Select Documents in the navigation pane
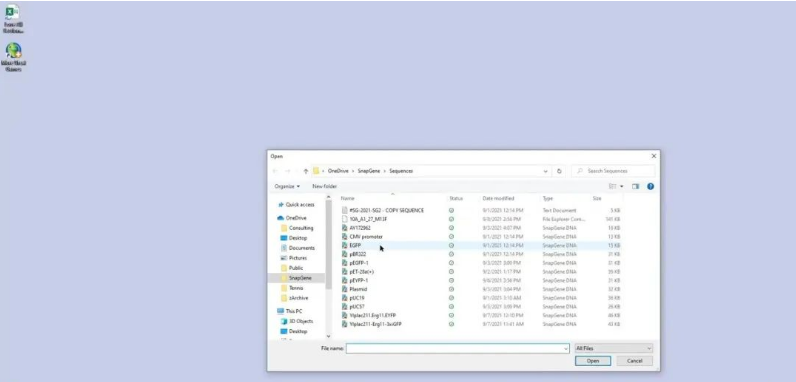The height and width of the screenshot is (382, 796). (x=302, y=248)
